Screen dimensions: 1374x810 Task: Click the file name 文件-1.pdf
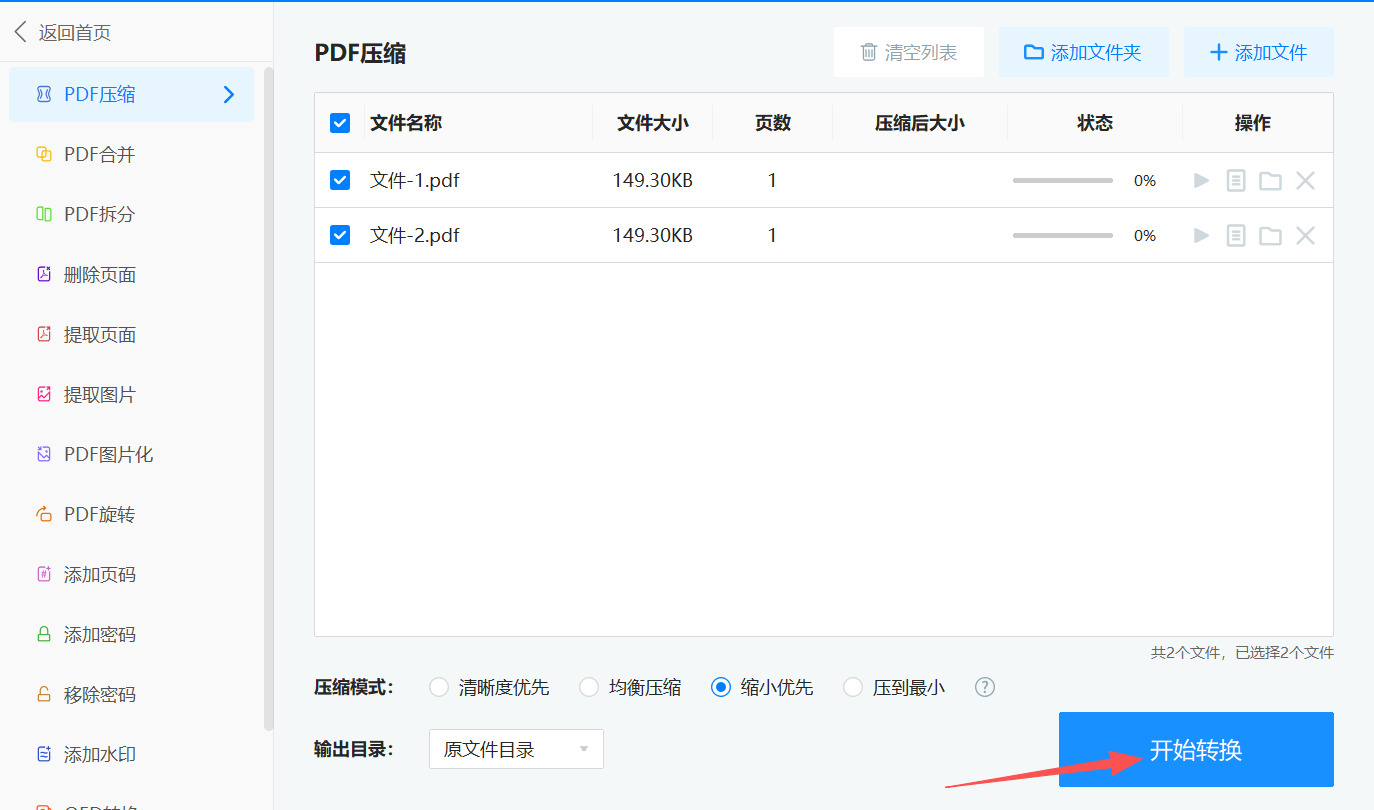click(414, 181)
